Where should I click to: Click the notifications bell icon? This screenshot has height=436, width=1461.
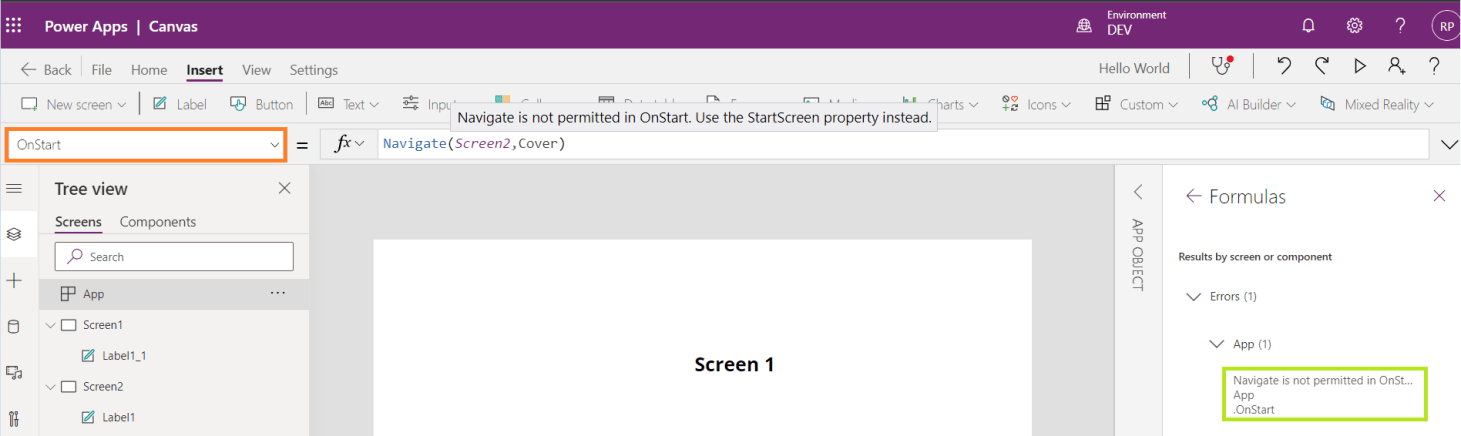[x=1308, y=26]
